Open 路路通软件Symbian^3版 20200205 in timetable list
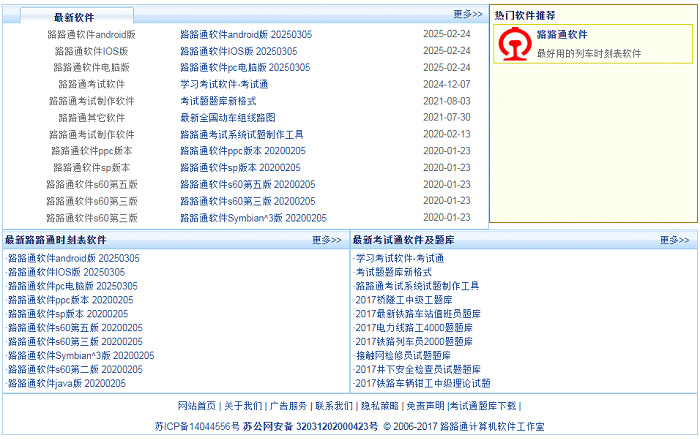The height and width of the screenshot is (439, 700). 81,355
